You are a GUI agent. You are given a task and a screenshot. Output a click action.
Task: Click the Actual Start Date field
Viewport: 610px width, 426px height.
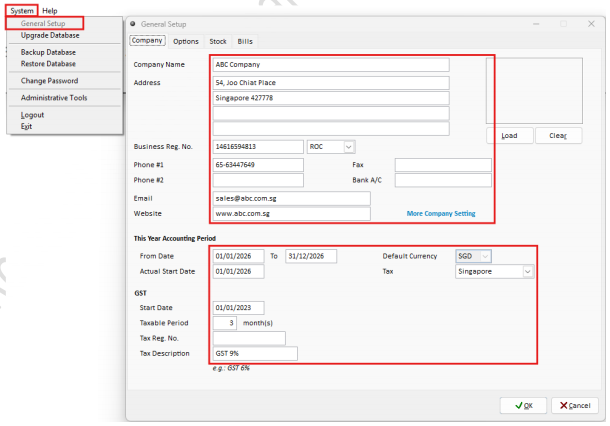pyautogui.click(x=238, y=272)
